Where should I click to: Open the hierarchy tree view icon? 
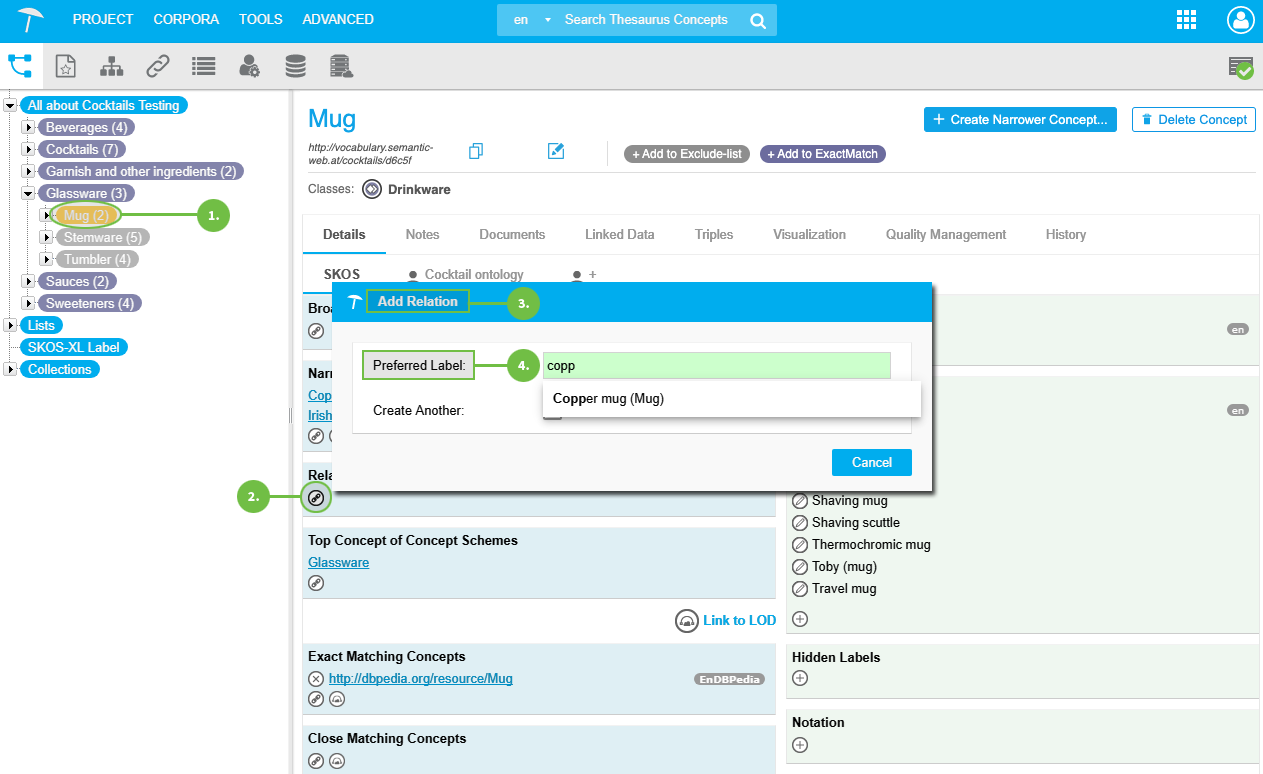click(20, 66)
